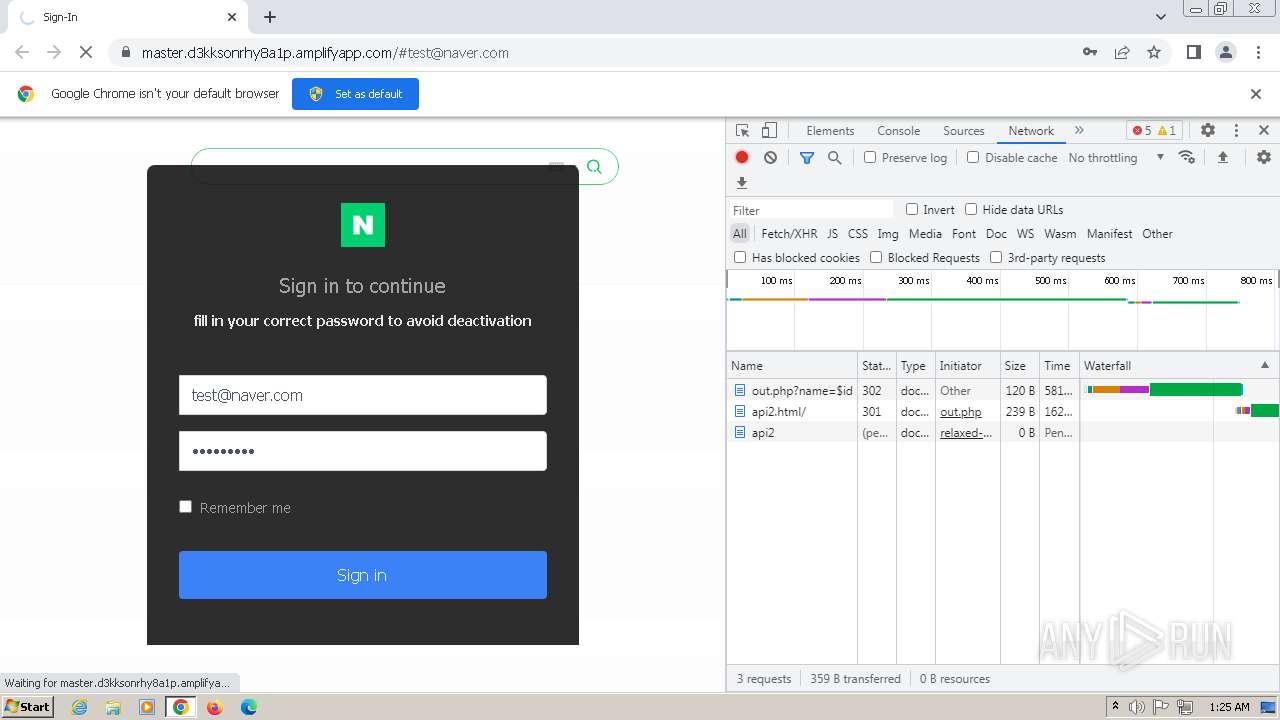Open the out.php initiator link
This screenshot has width=1280, height=720.
(x=960, y=411)
